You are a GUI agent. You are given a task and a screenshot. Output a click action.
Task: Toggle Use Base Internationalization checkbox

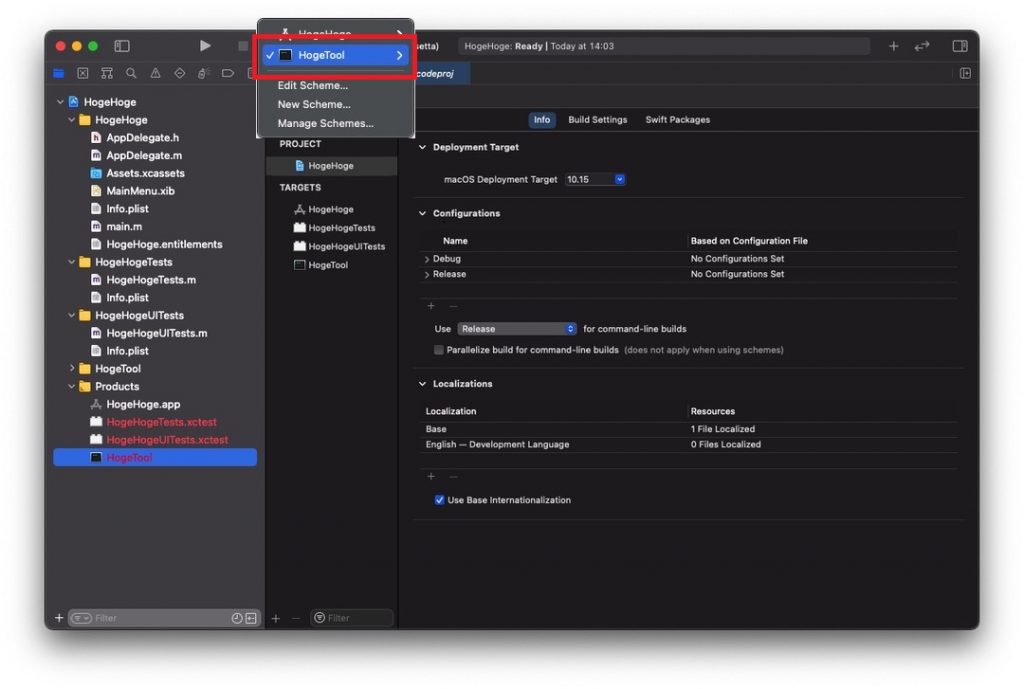439,500
